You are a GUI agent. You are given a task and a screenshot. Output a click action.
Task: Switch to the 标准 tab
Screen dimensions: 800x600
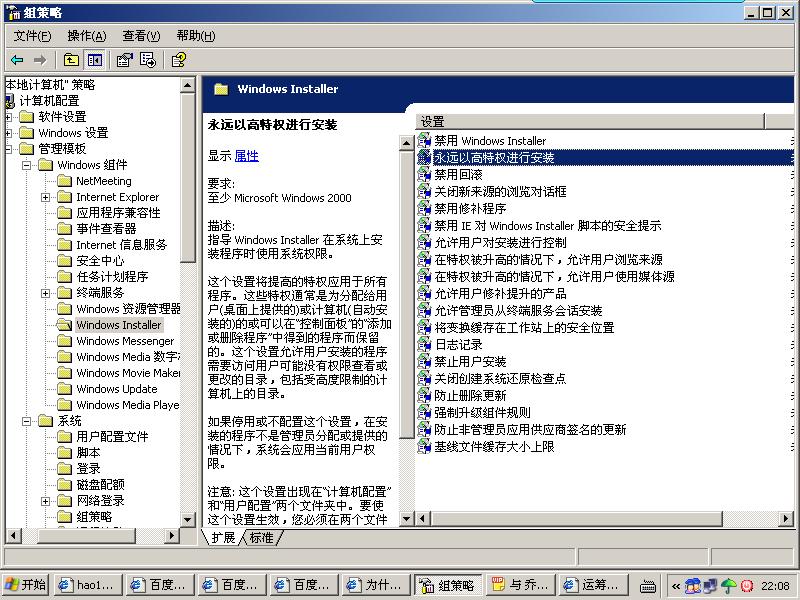pyautogui.click(x=261, y=538)
